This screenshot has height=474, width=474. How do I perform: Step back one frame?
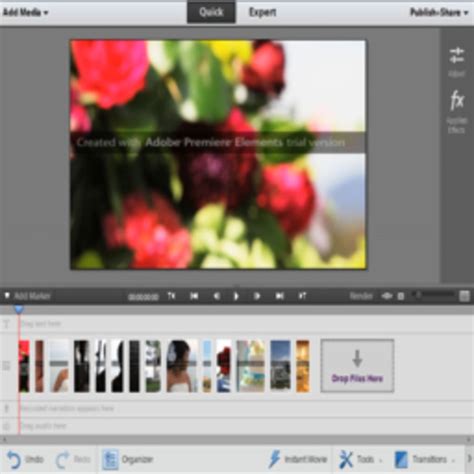click(x=216, y=296)
